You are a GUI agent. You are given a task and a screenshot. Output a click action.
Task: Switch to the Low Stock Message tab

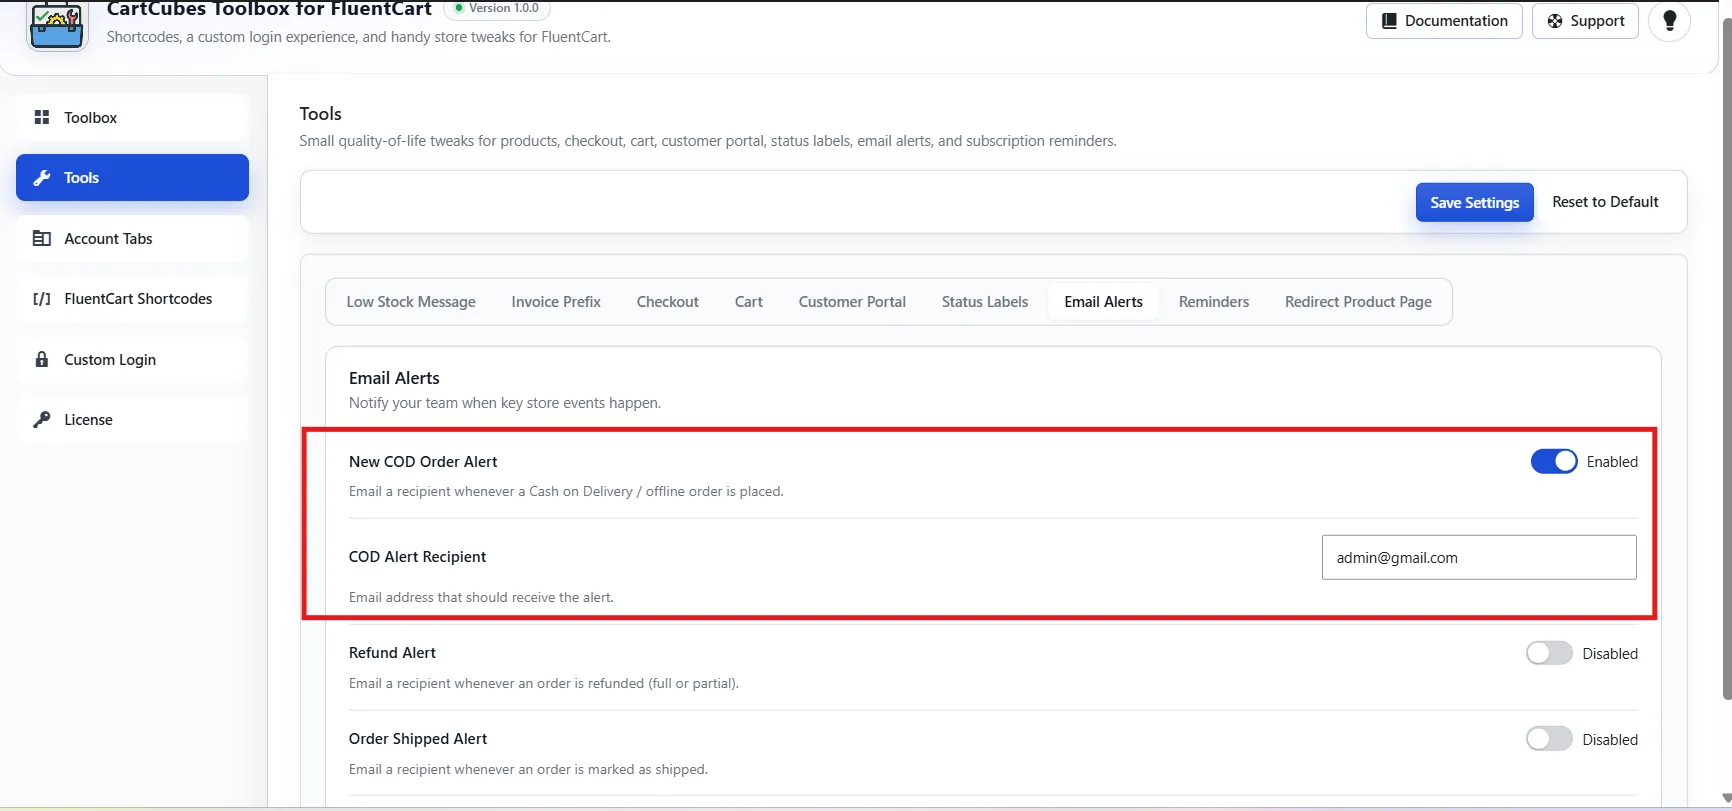click(x=411, y=302)
